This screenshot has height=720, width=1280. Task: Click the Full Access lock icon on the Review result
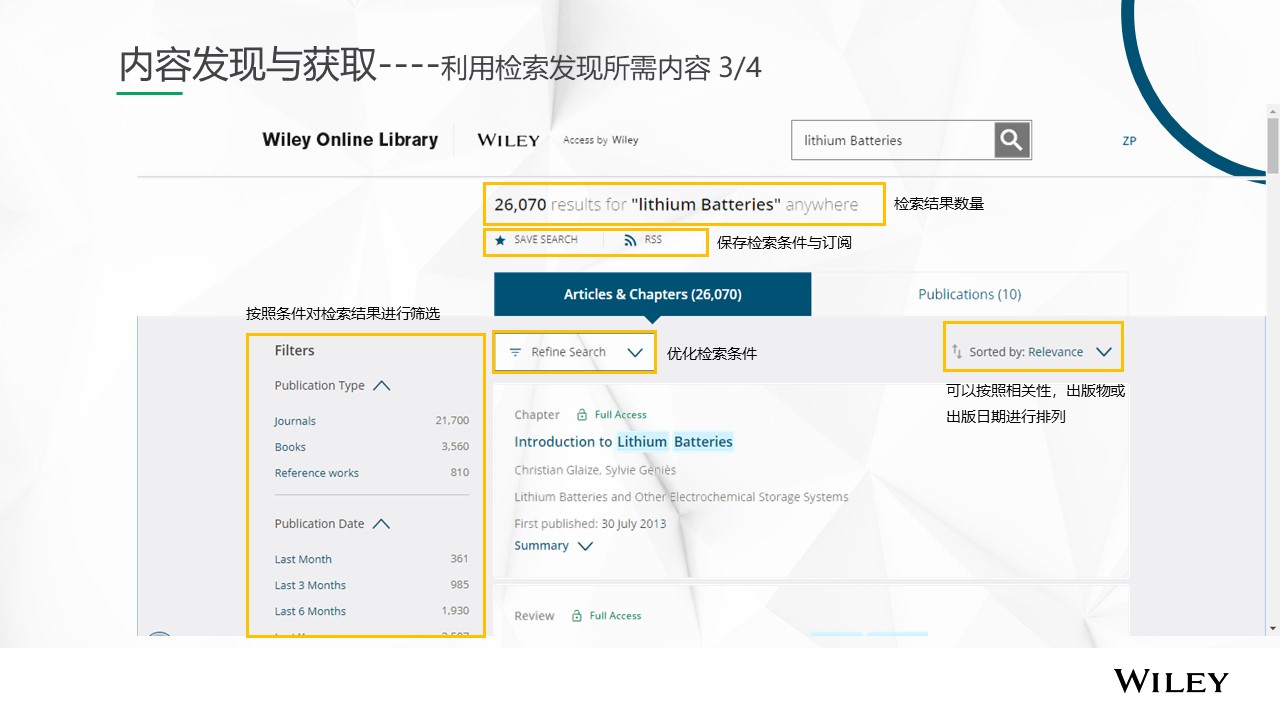pos(577,616)
